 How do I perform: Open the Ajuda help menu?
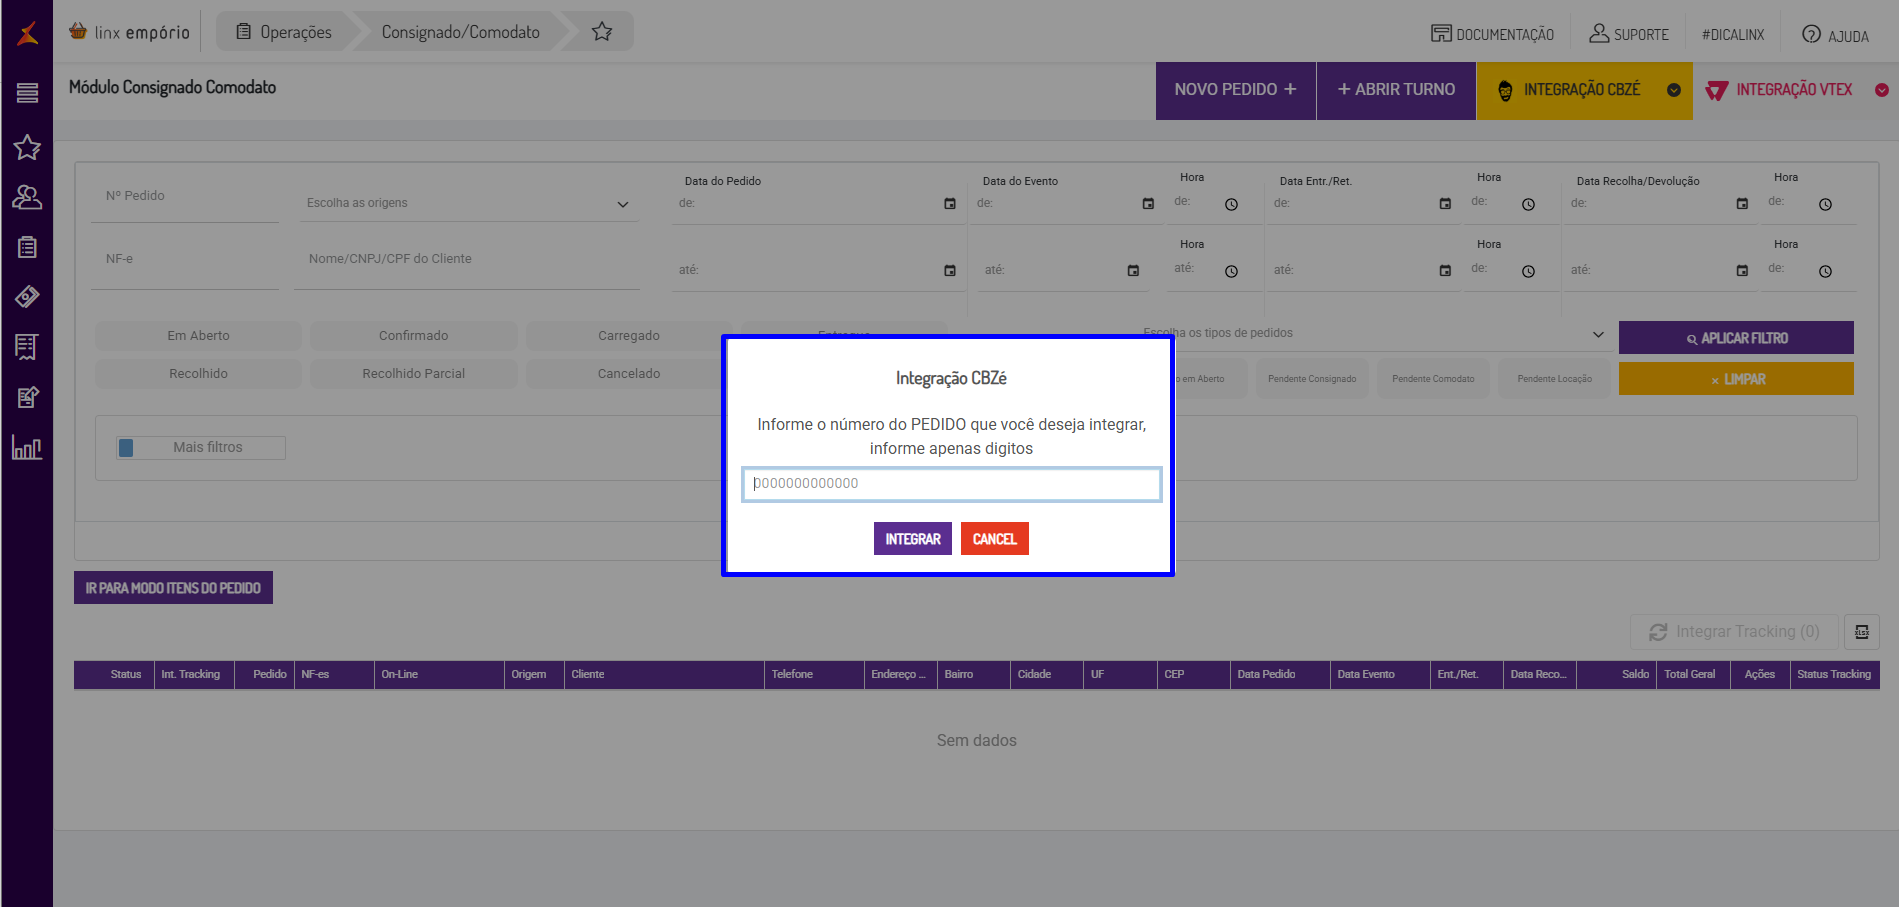[1835, 35]
